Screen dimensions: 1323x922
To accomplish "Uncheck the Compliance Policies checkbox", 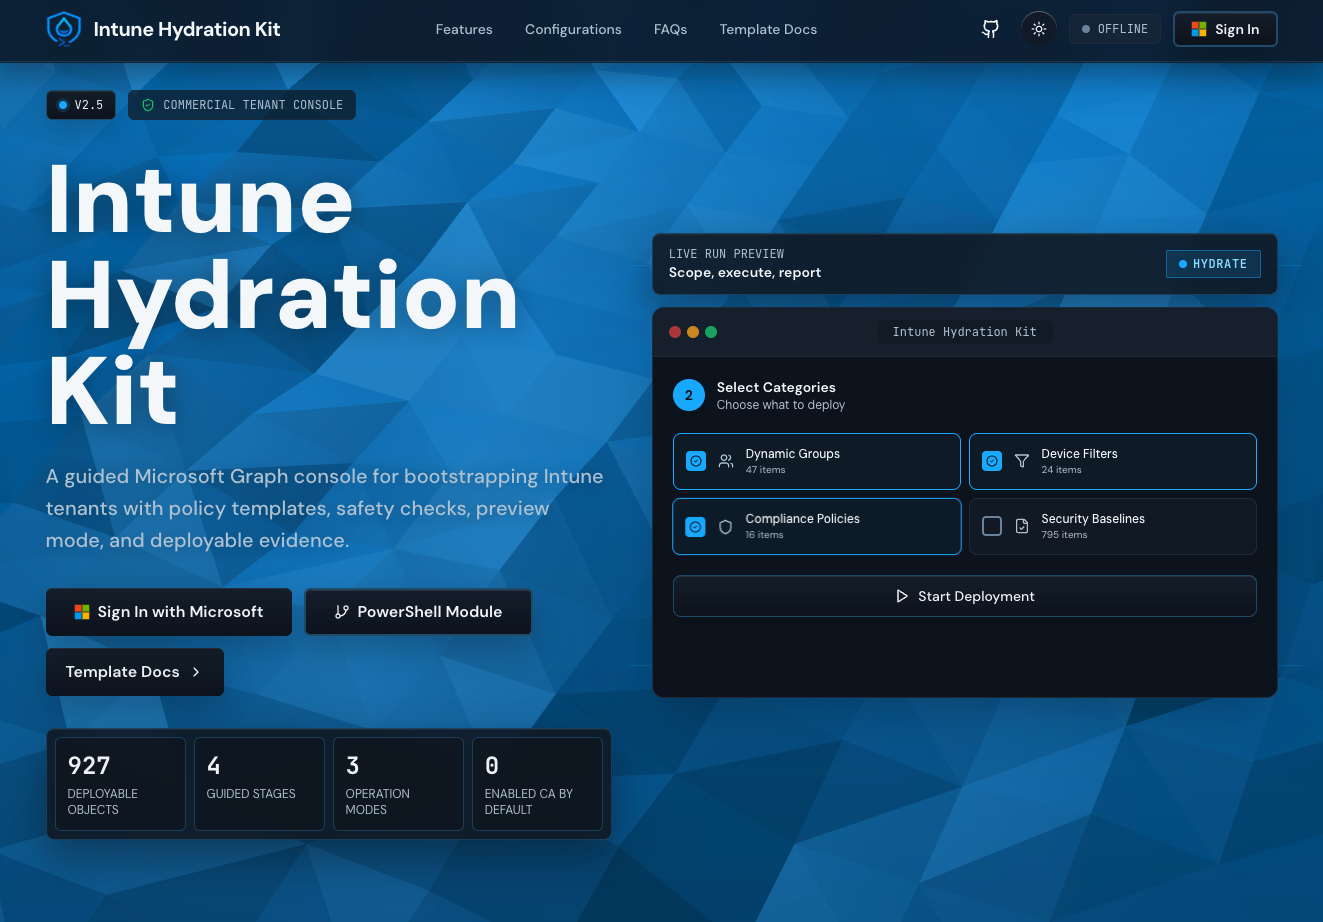I will pos(696,526).
